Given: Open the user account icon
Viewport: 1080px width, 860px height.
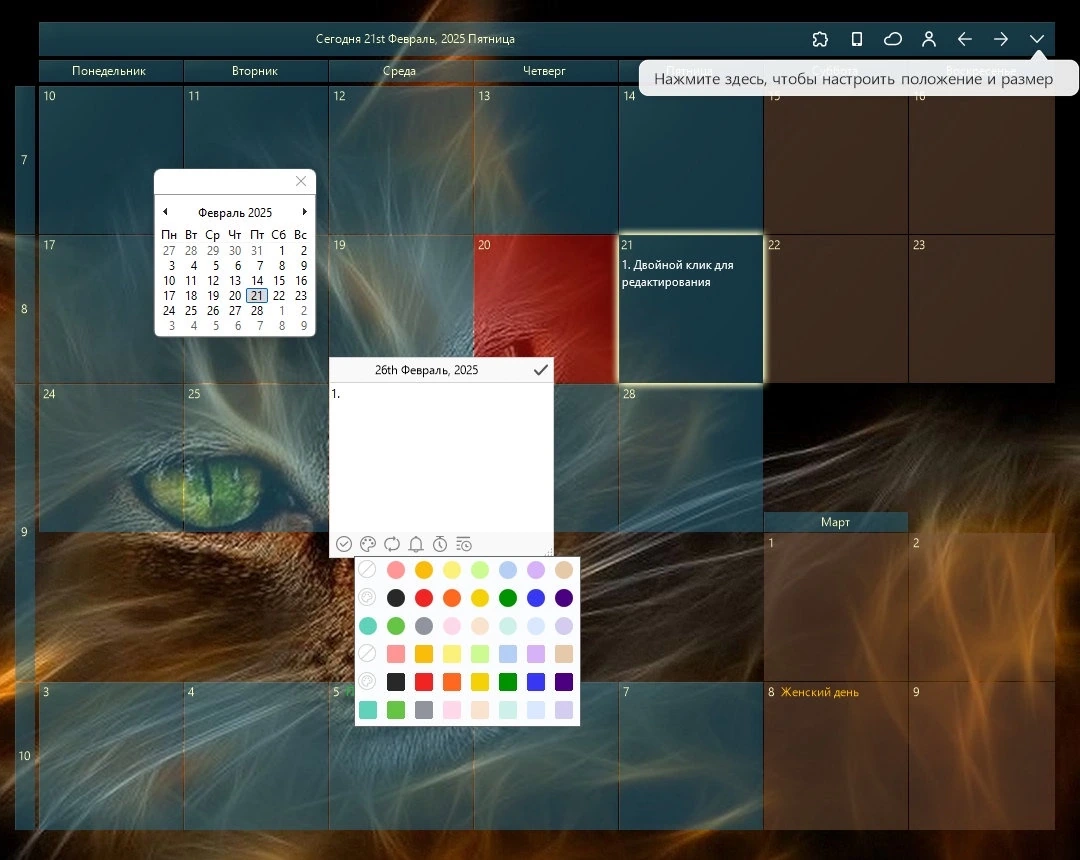Looking at the screenshot, I should click(928, 39).
